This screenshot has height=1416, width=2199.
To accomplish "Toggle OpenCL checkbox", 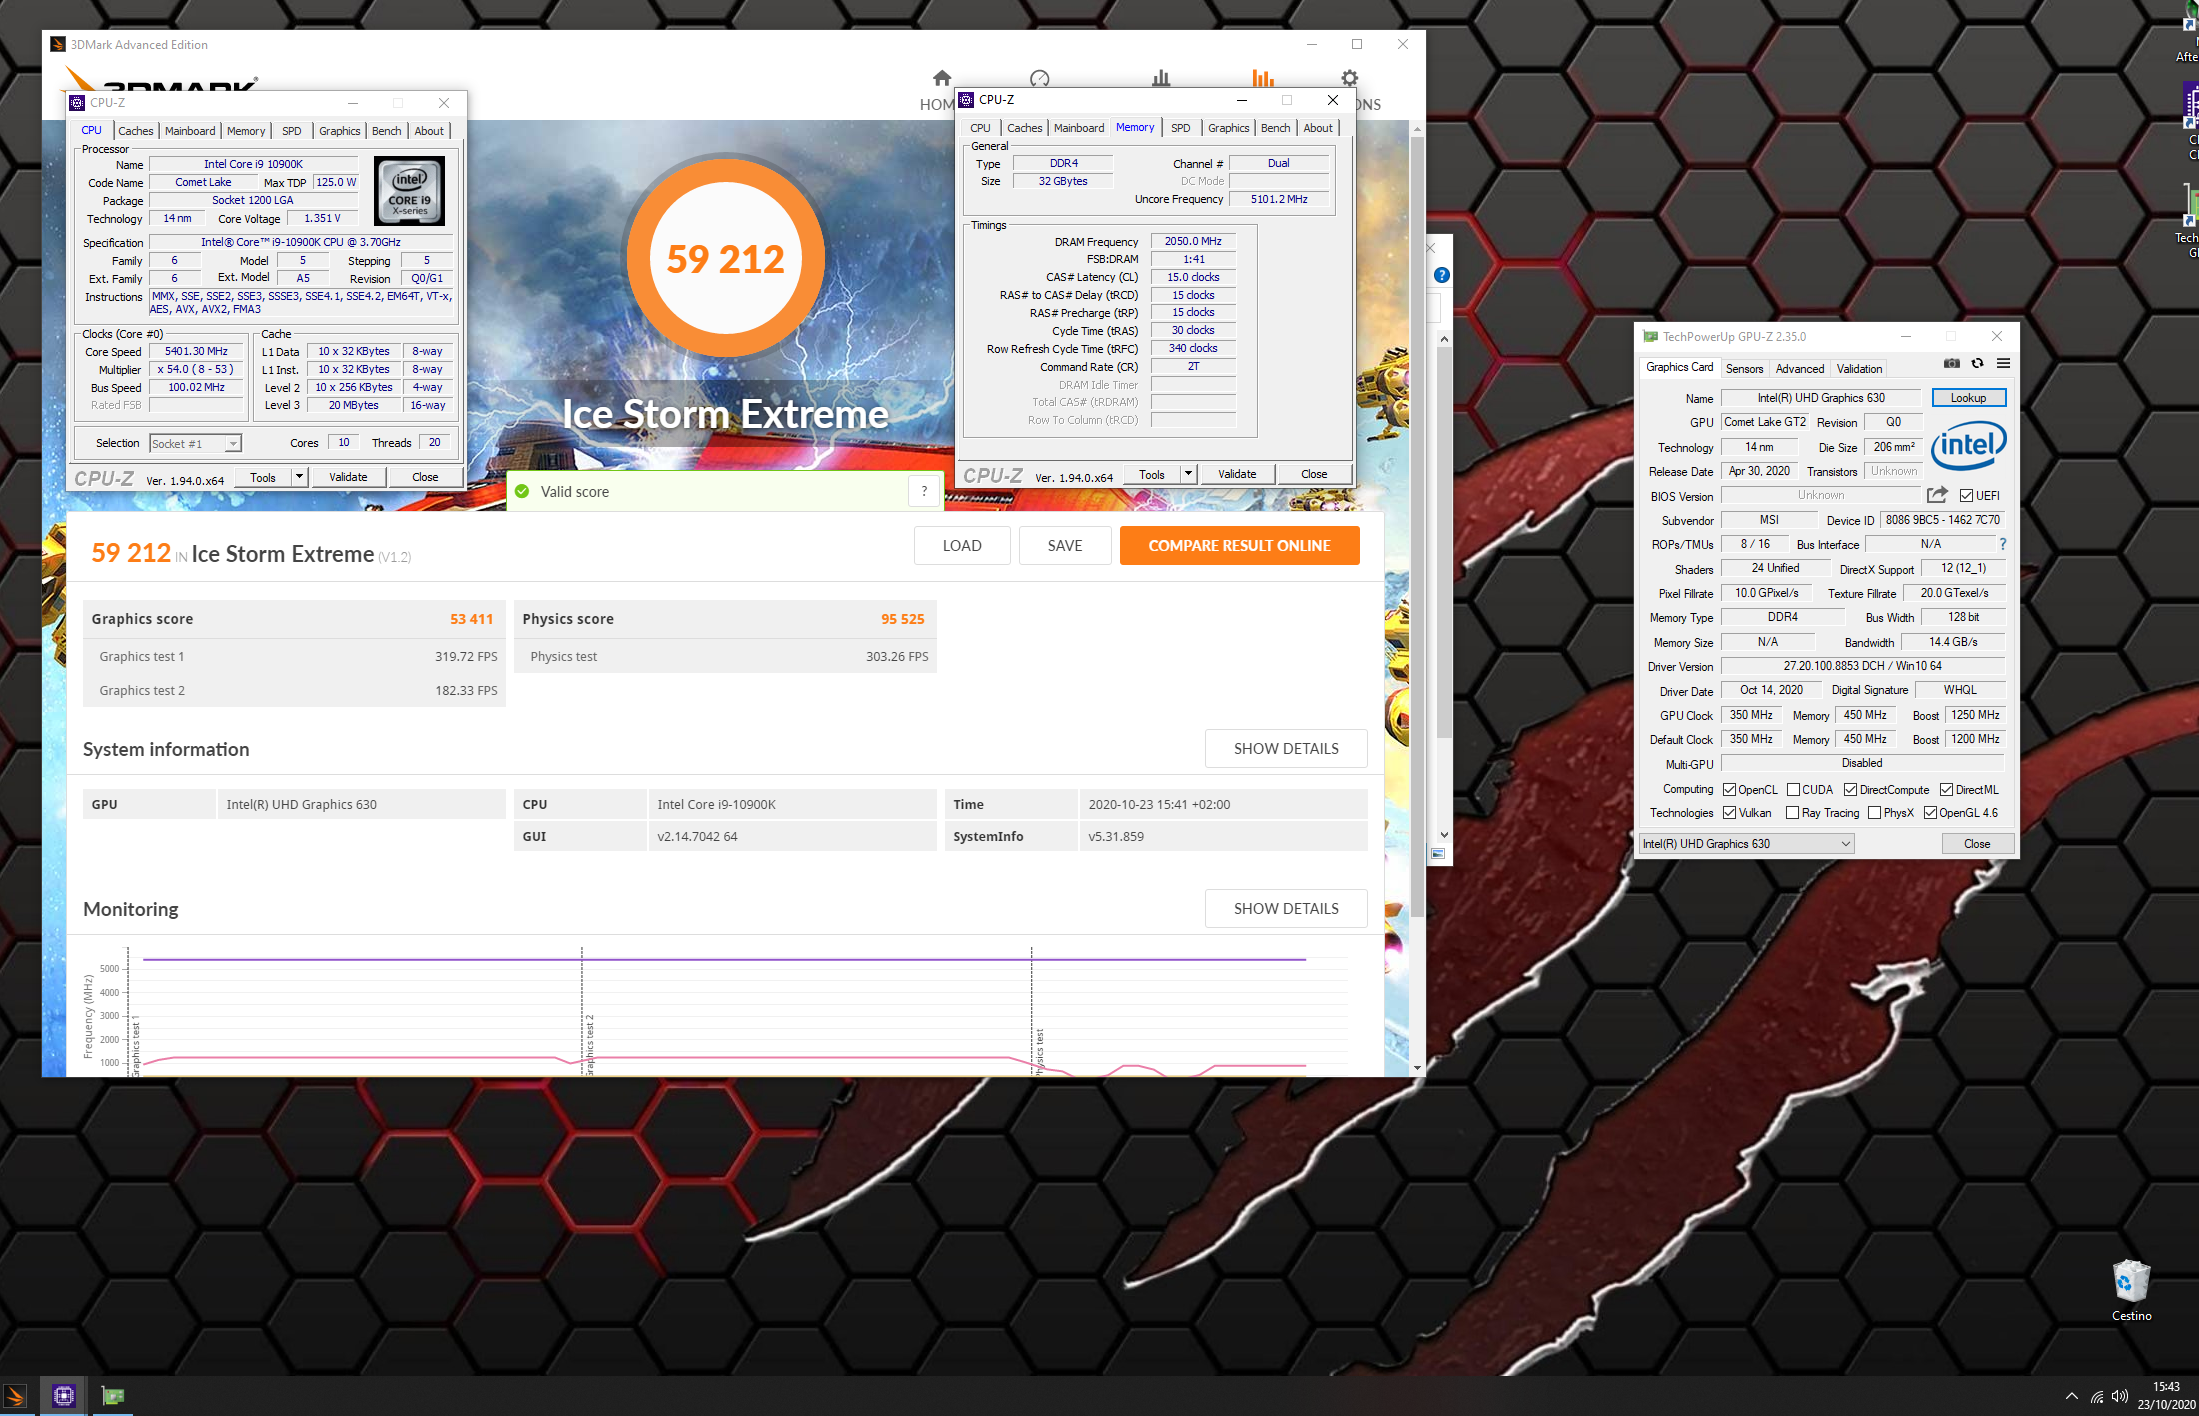I will click(1729, 790).
